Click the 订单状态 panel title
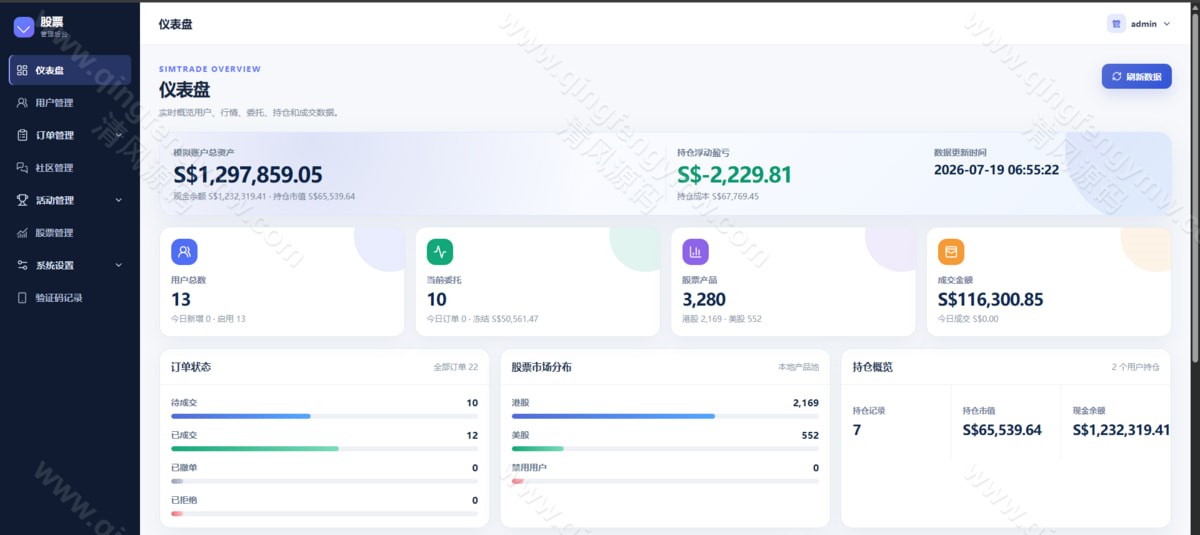This screenshot has height=535, width=1200. point(191,367)
